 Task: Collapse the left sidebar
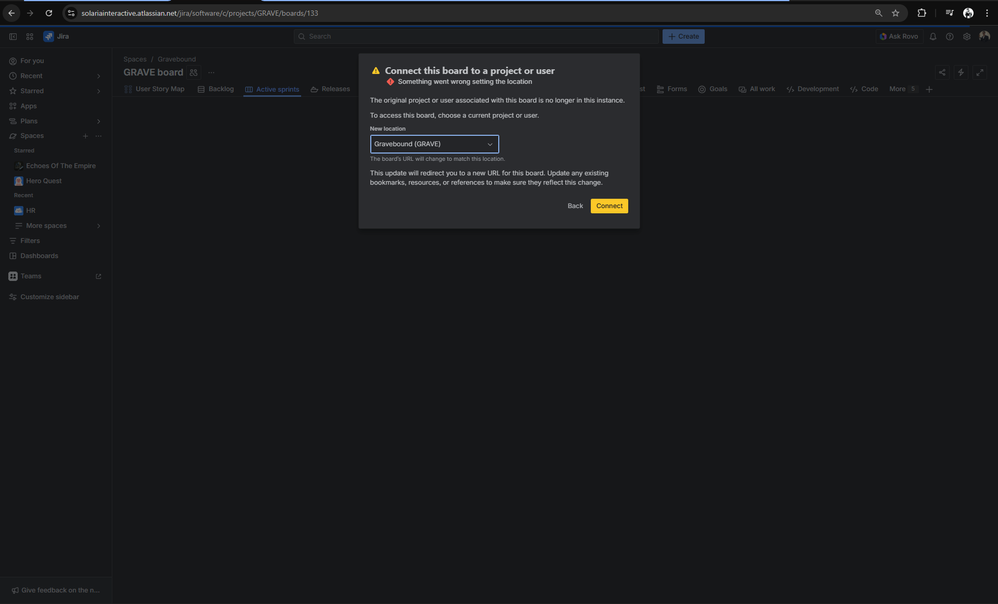coord(9,36)
